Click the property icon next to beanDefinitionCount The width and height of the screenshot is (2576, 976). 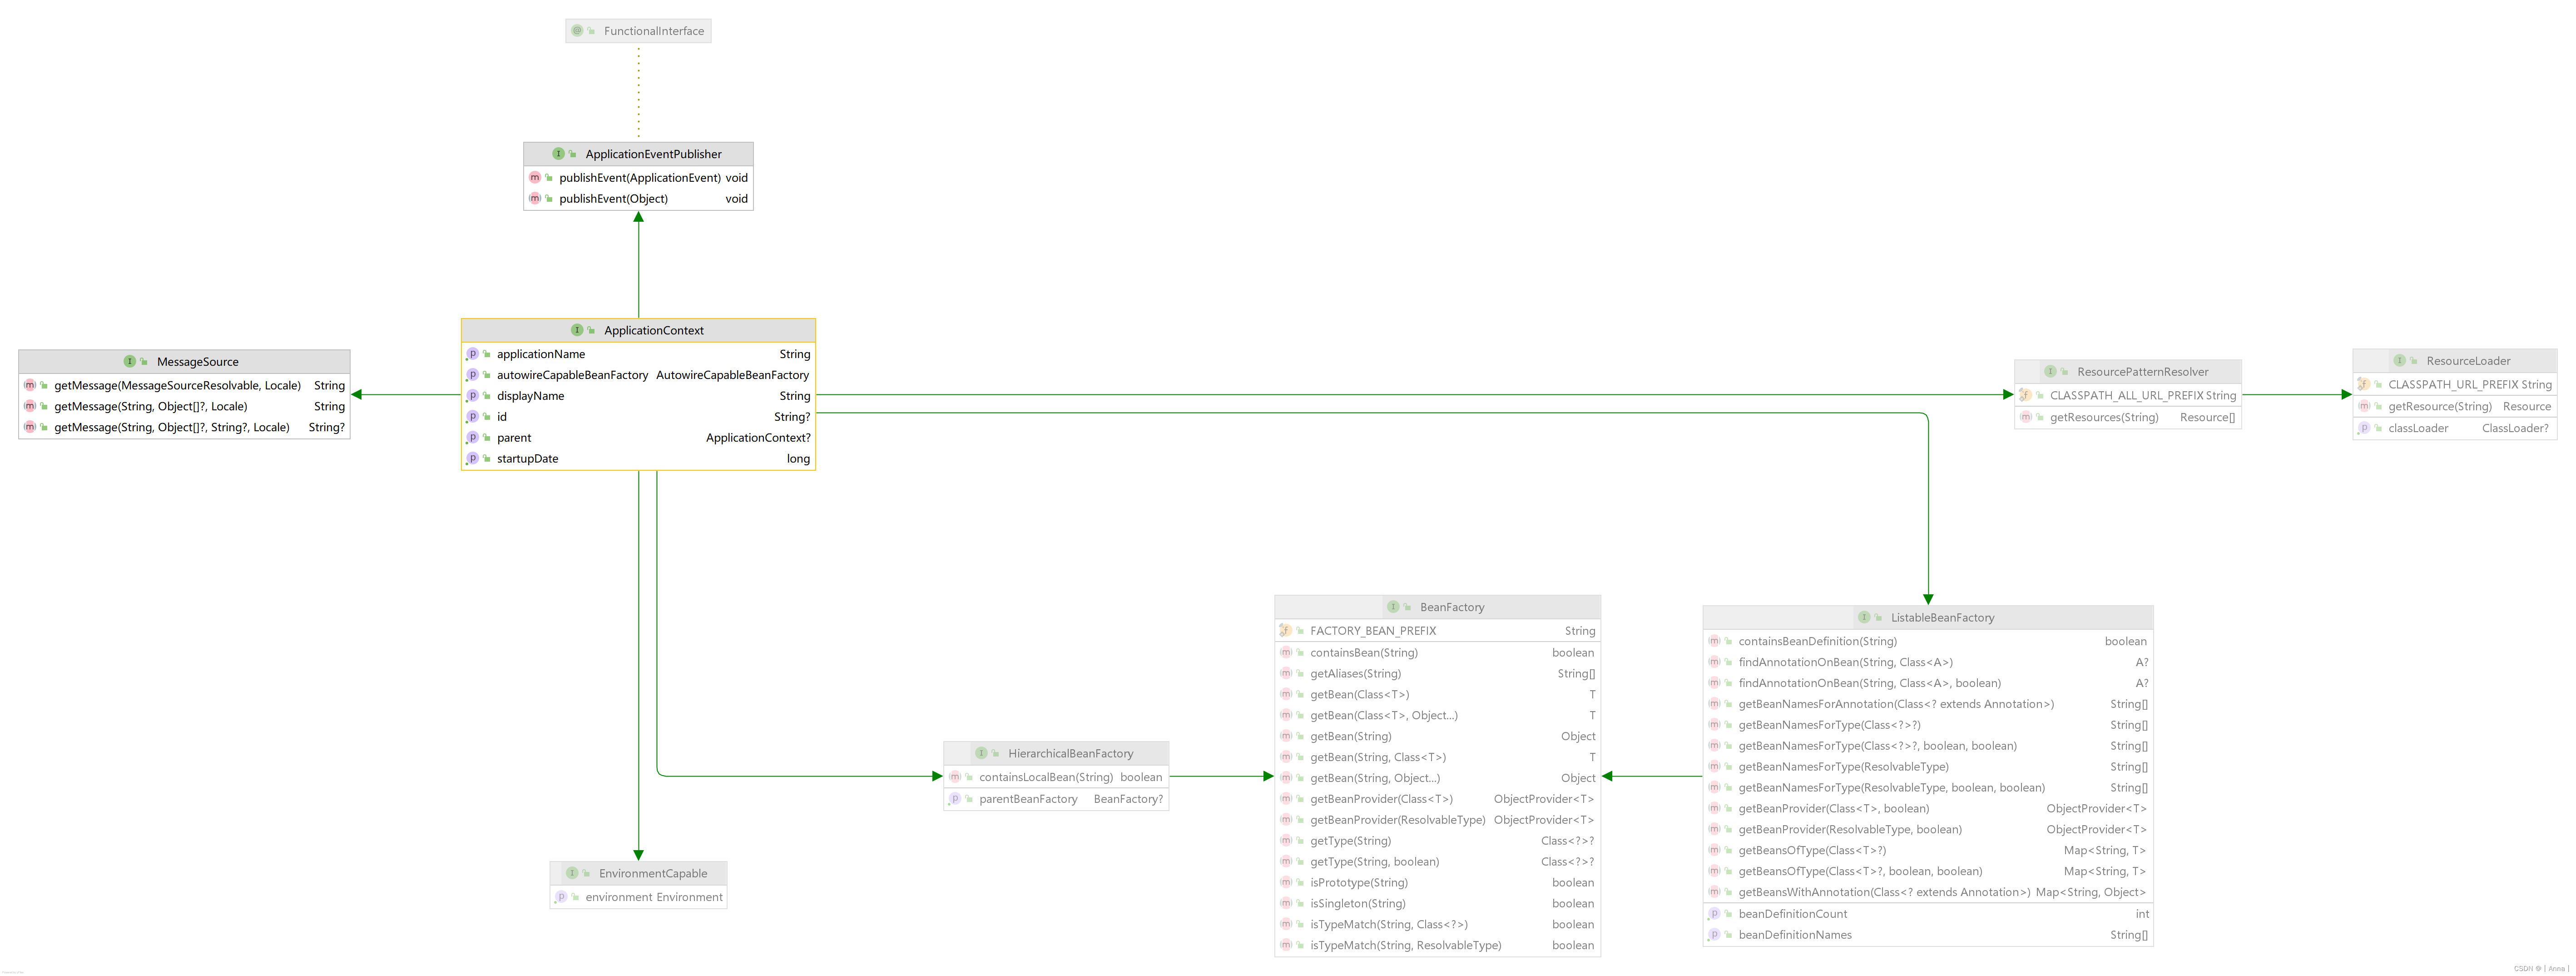point(1714,914)
